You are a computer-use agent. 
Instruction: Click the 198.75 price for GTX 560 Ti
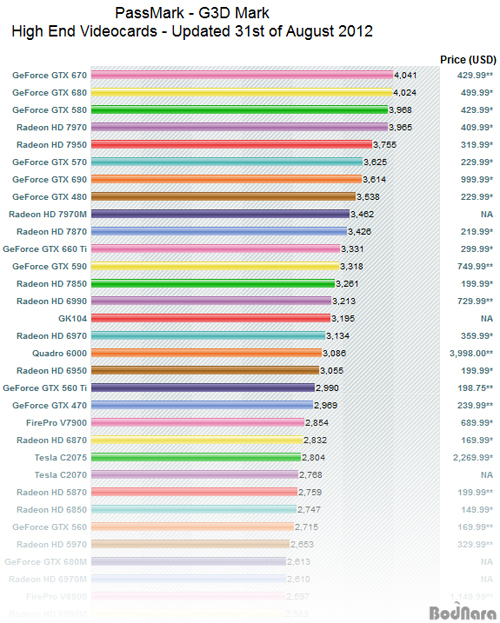475,388
